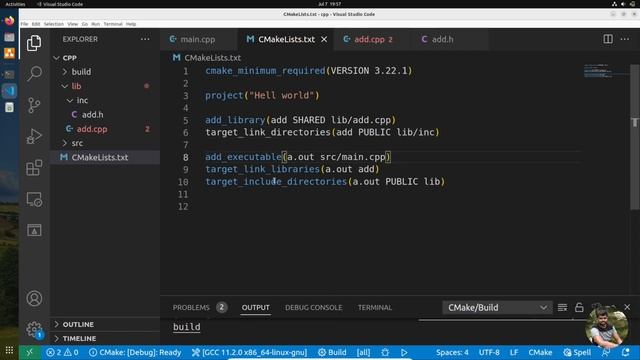This screenshot has height=360, width=640.
Task: Open the Debug Console tab
Action: pyautogui.click(x=313, y=307)
